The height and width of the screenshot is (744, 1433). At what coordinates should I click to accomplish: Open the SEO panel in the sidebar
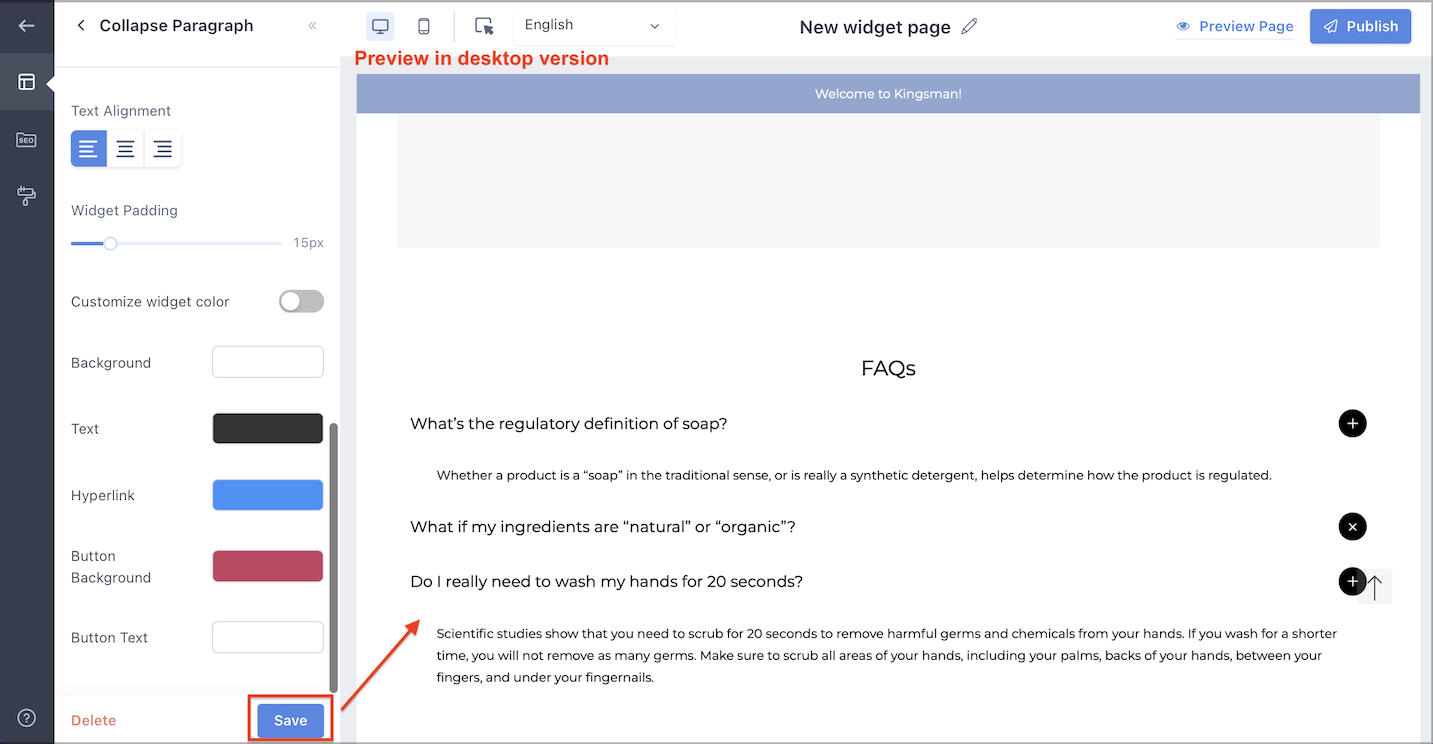(26, 139)
